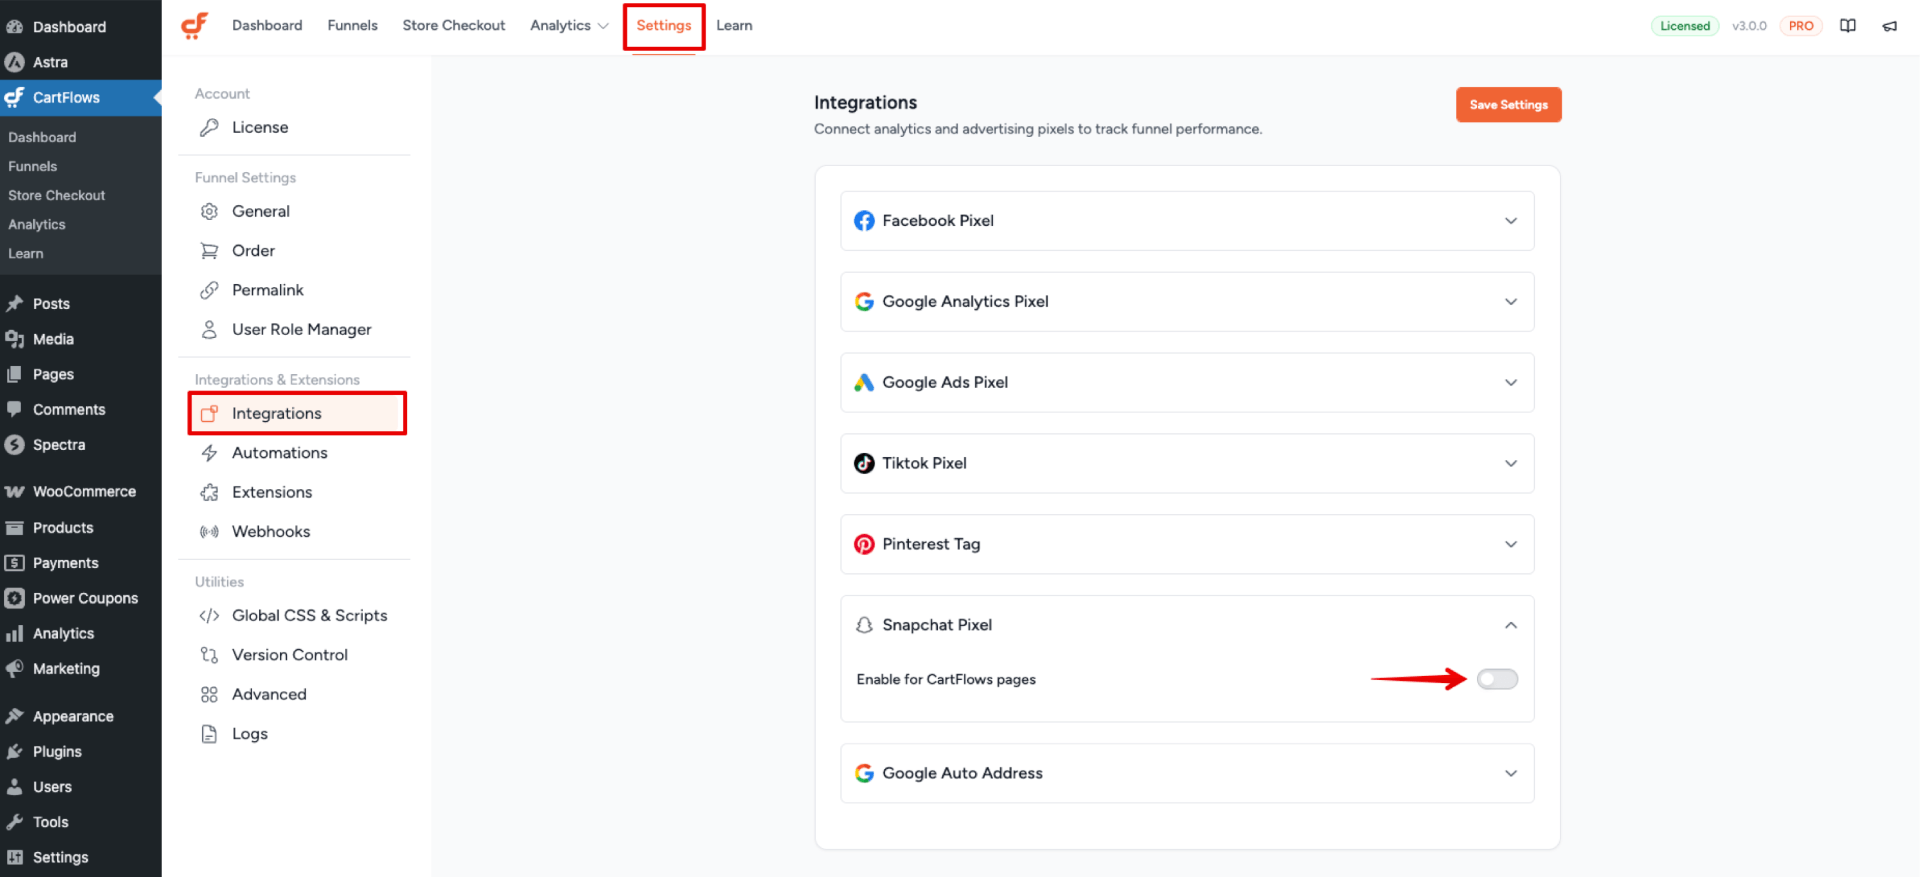This screenshot has height=877, width=1920.
Task: Open the Store Checkout tab in top bar
Action: pos(454,26)
